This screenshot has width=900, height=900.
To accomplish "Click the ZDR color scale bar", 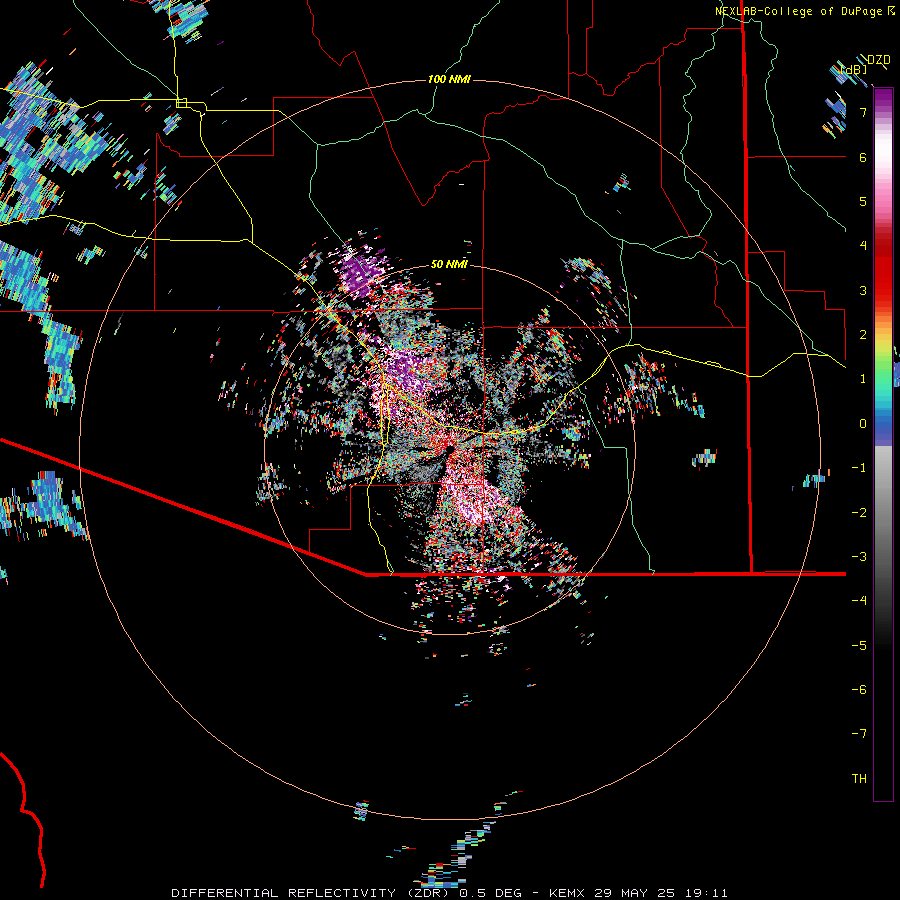I will [x=883, y=444].
